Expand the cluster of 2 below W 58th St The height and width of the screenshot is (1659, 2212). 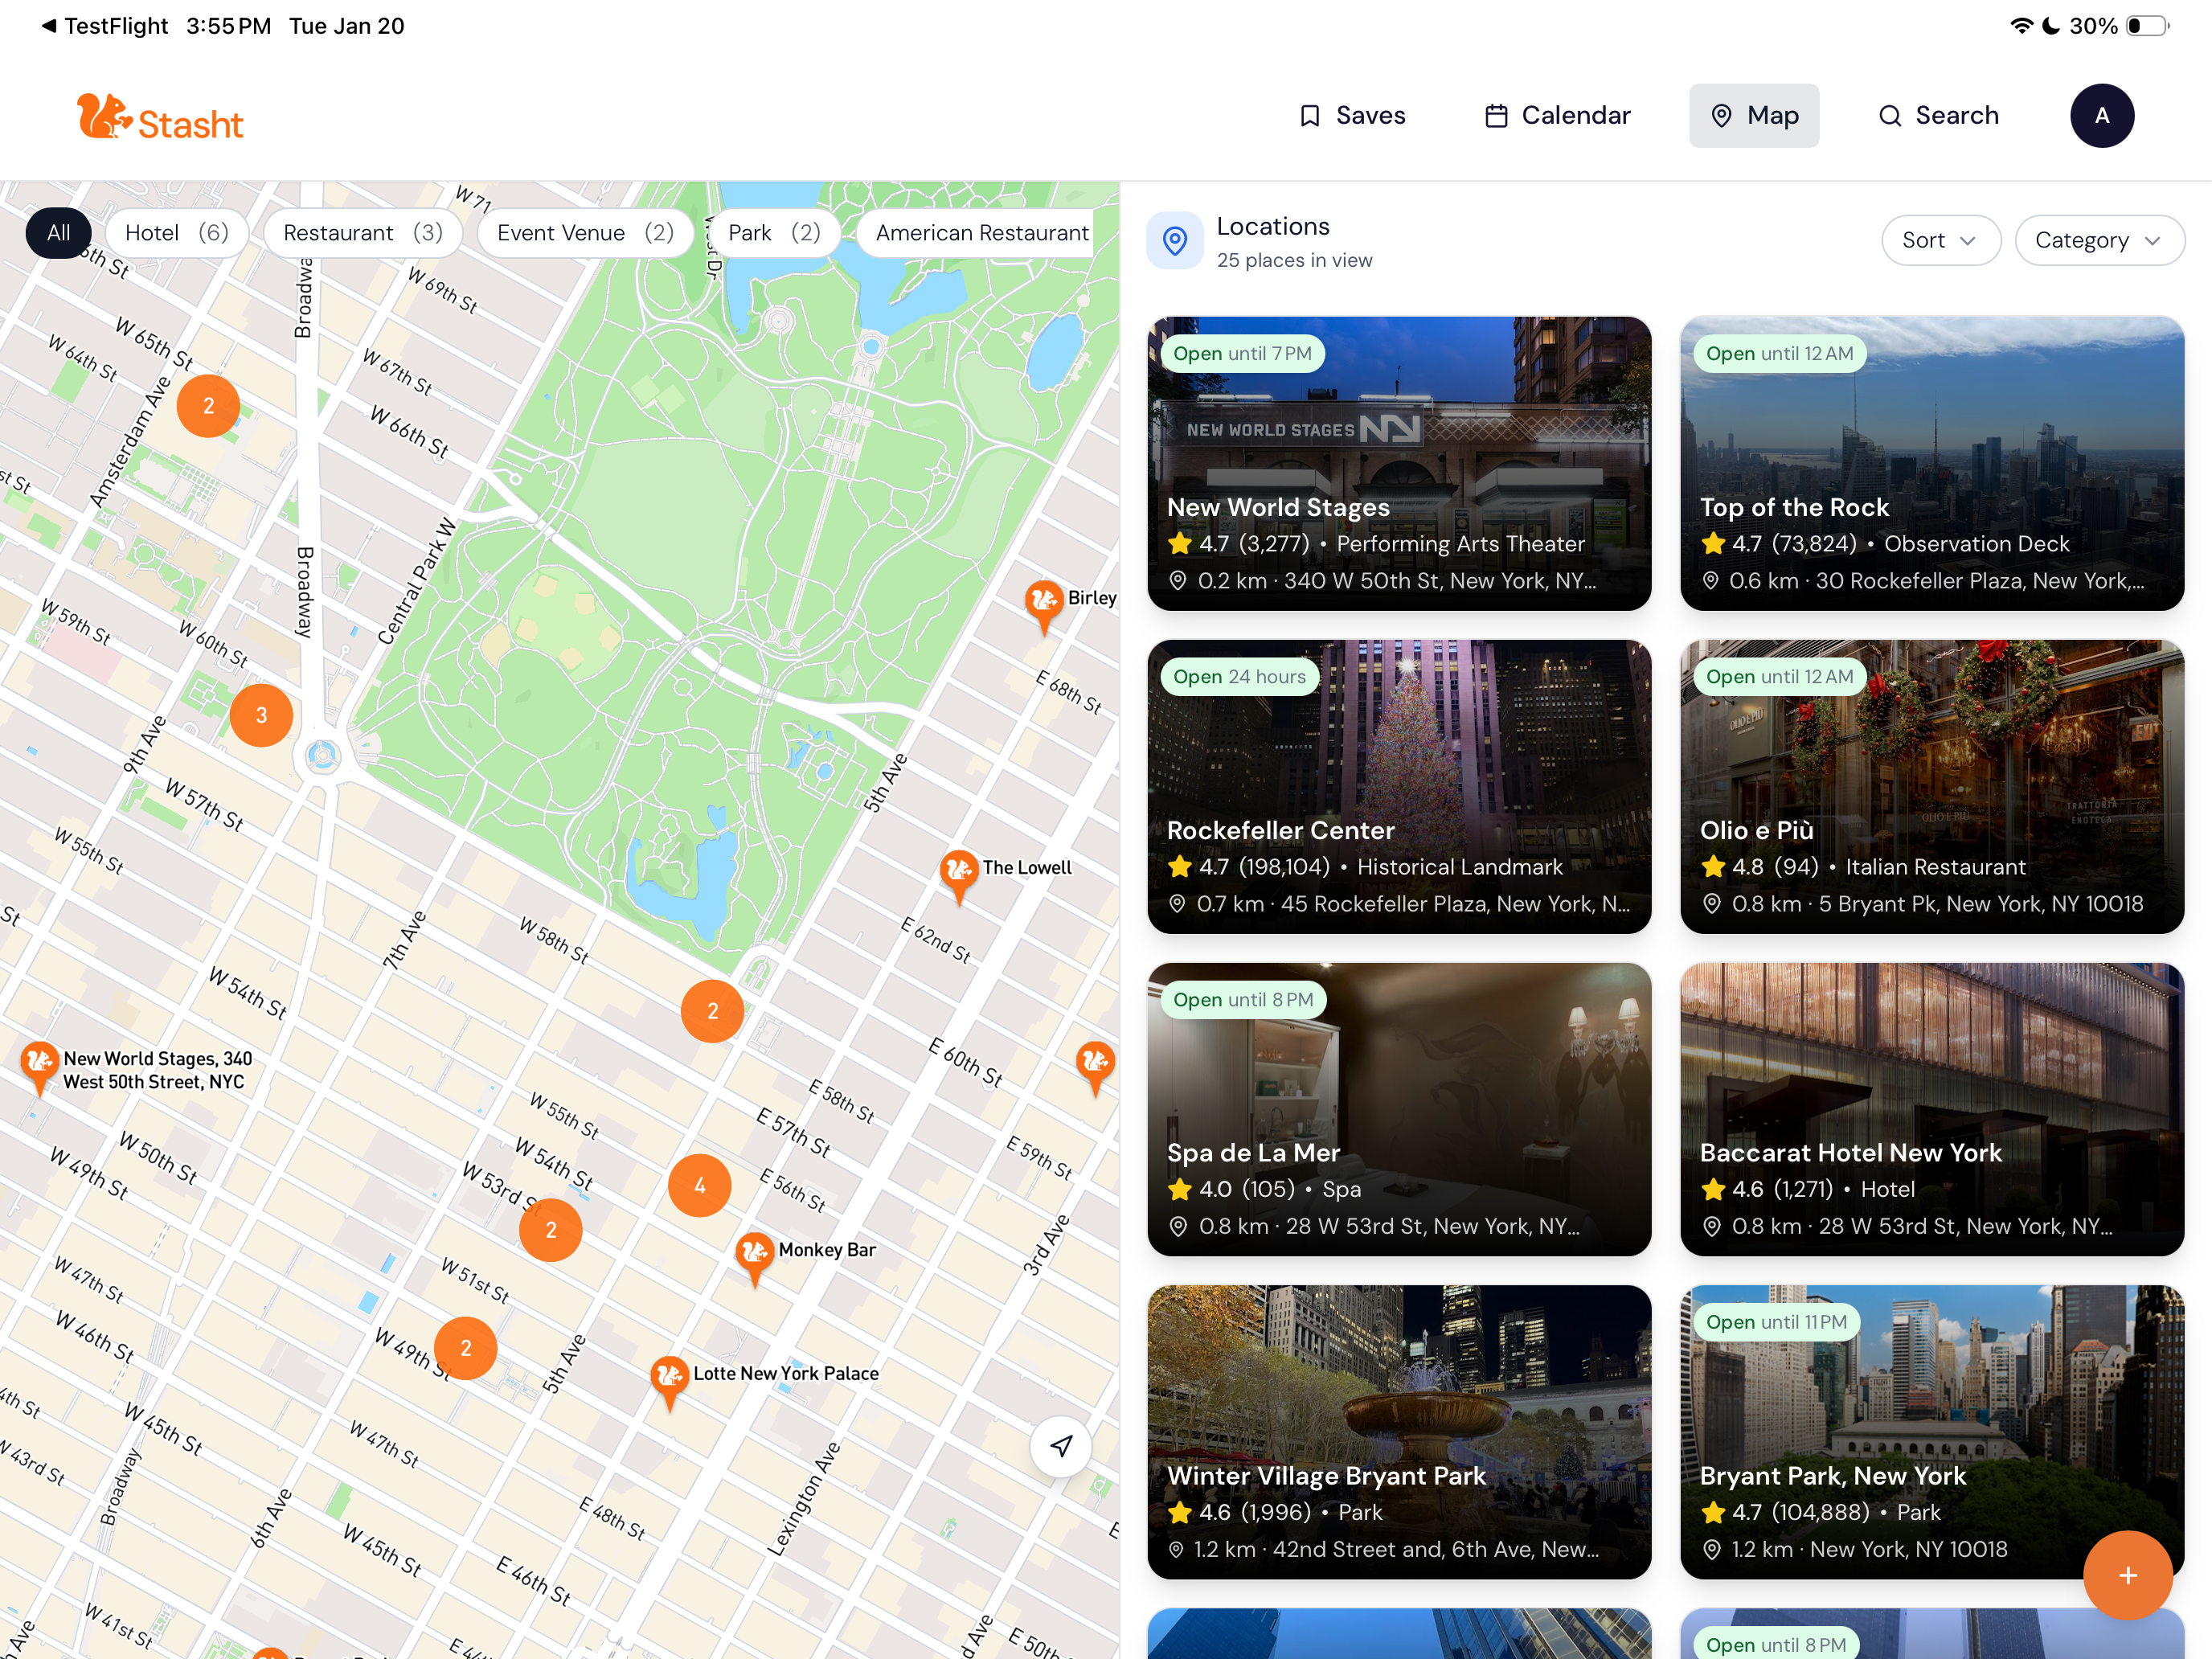tap(712, 1011)
